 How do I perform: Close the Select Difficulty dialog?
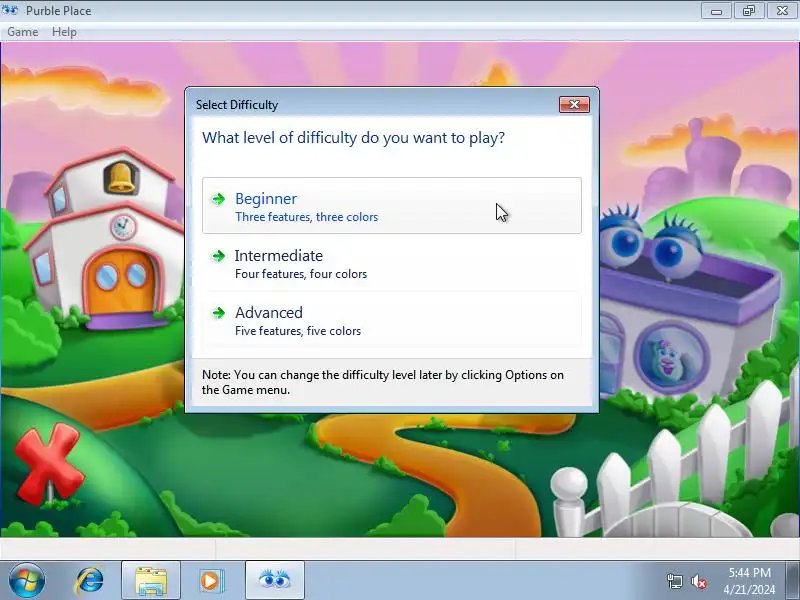point(574,104)
